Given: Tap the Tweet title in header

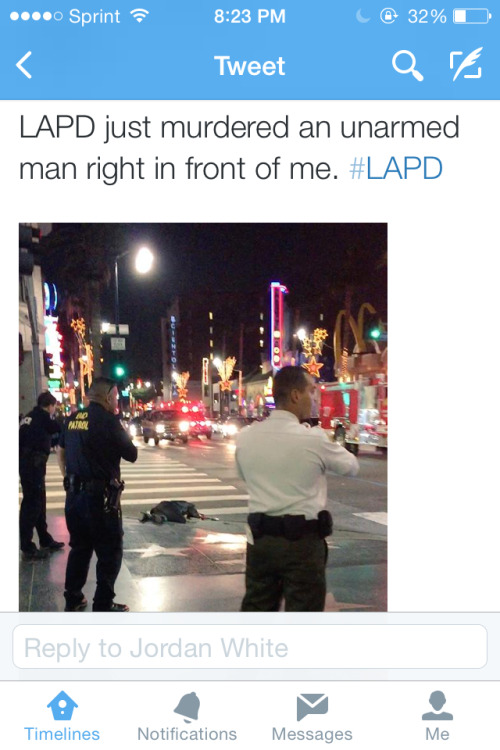Looking at the screenshot, I should (250, 66).
